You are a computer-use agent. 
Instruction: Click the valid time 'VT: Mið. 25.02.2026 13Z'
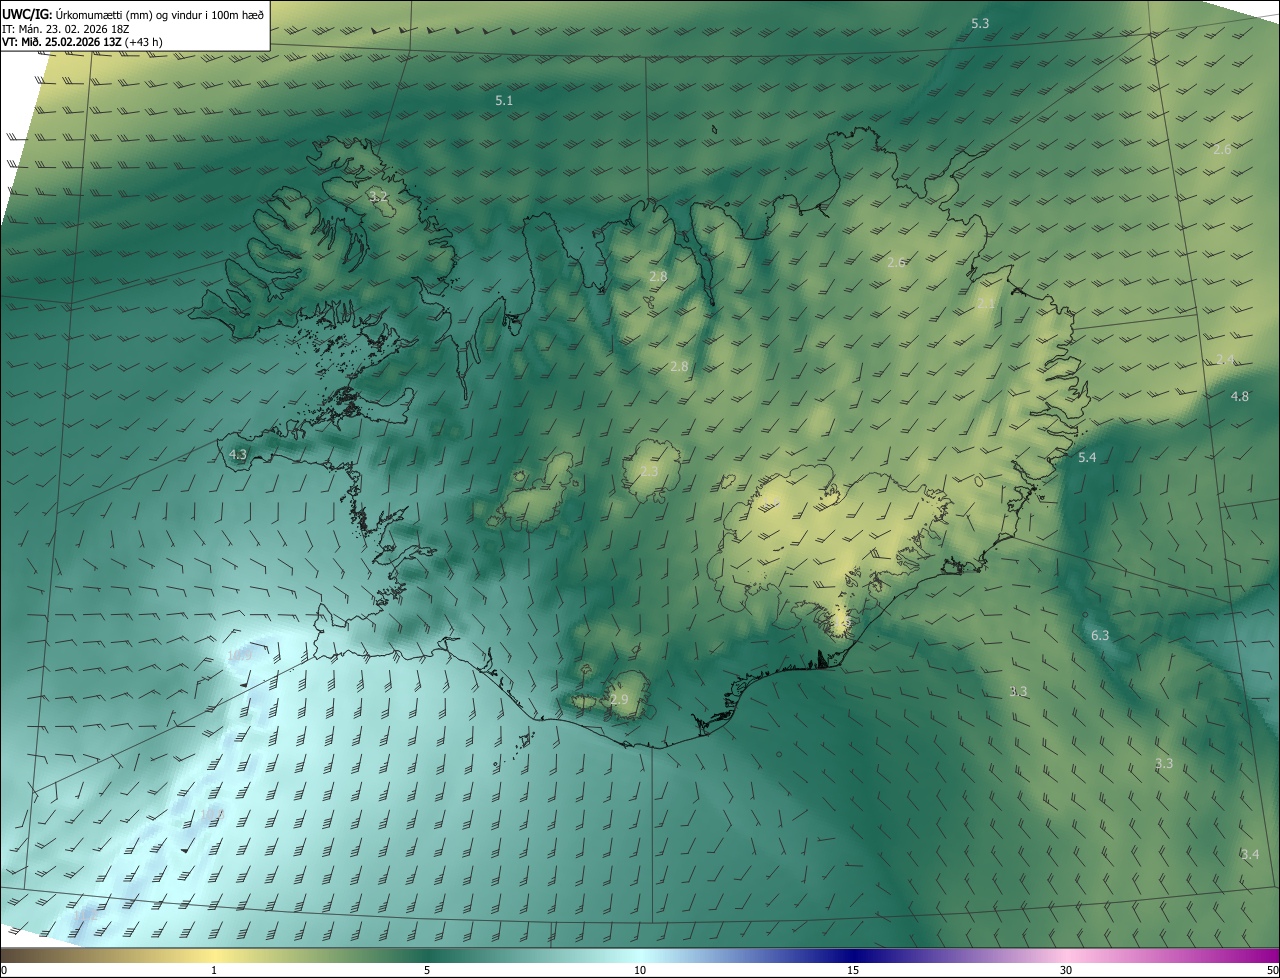tap(61, 42)
